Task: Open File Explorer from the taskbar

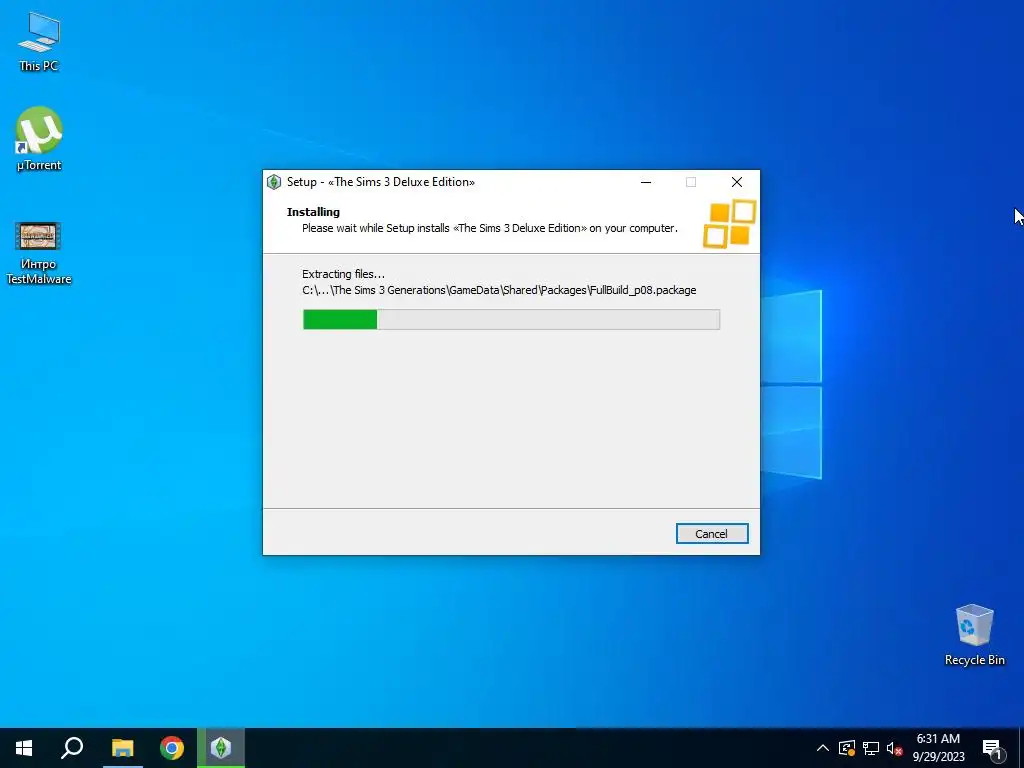Action: point(122,748)
